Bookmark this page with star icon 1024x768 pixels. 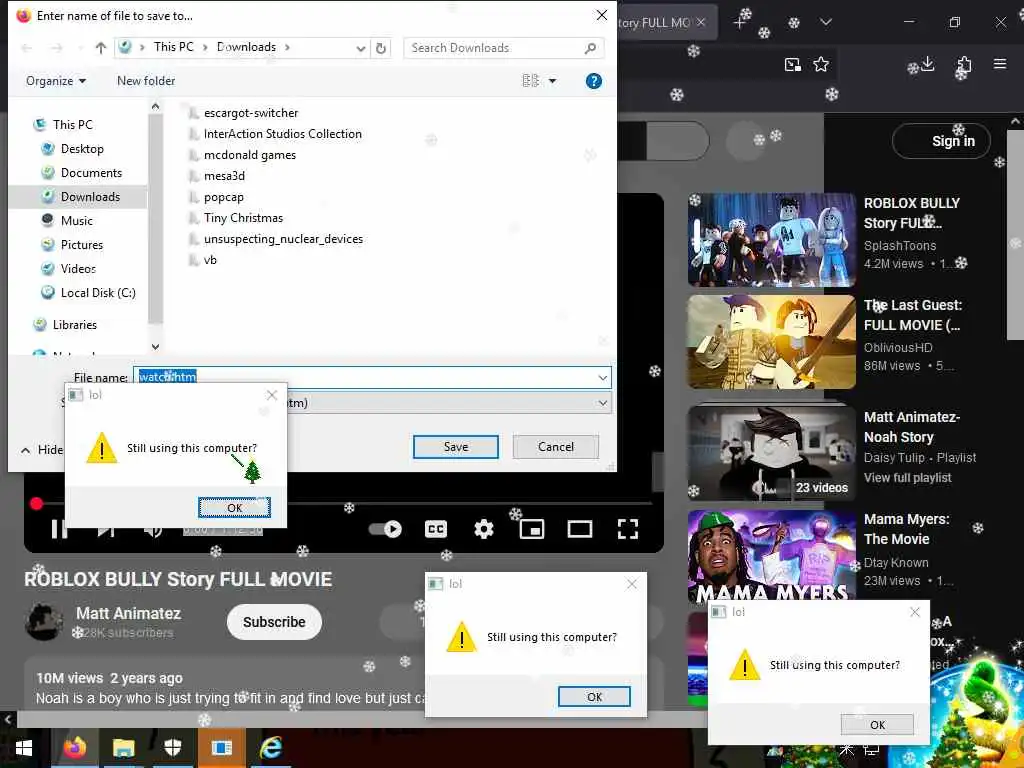click(821, 64)
